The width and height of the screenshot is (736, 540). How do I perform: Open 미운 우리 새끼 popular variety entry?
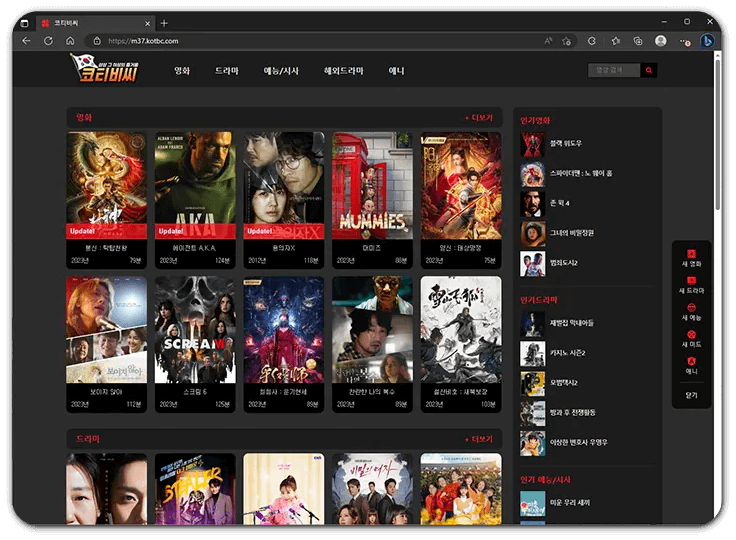pos(555,503)
